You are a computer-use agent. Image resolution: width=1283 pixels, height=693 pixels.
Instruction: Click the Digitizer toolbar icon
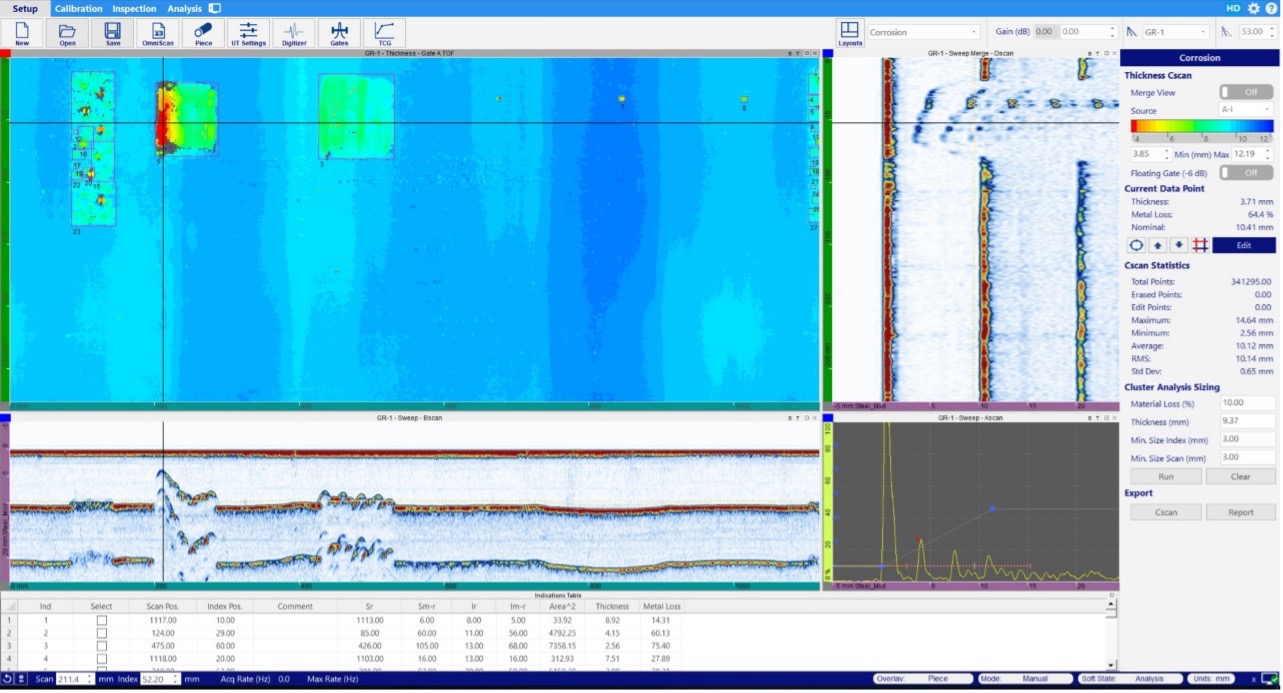[294, 33]
